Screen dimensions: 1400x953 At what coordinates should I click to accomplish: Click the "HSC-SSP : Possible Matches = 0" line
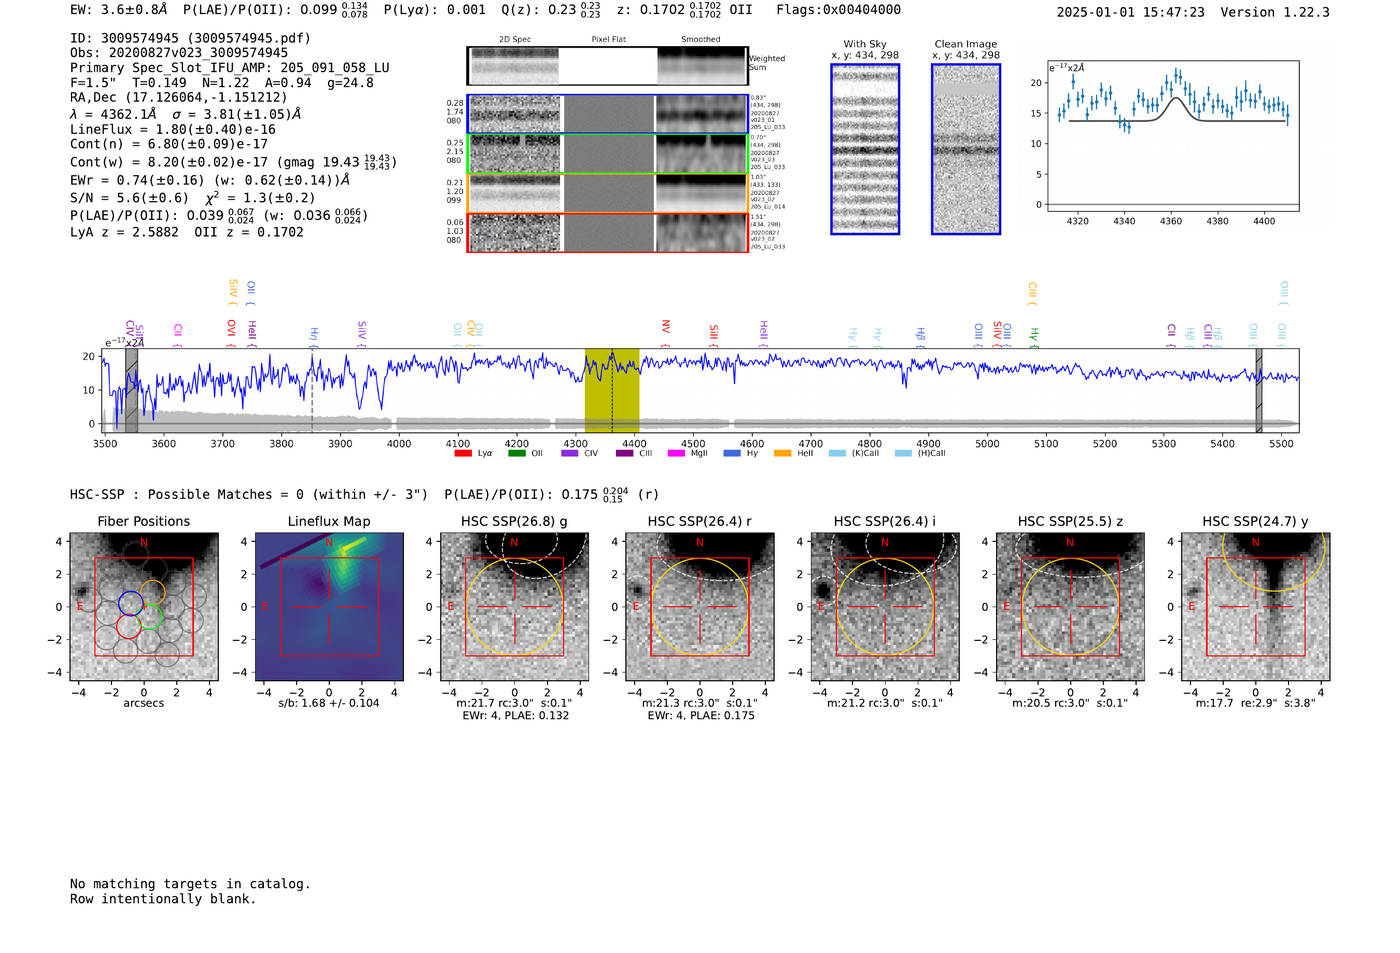click(x=187, y=494)
